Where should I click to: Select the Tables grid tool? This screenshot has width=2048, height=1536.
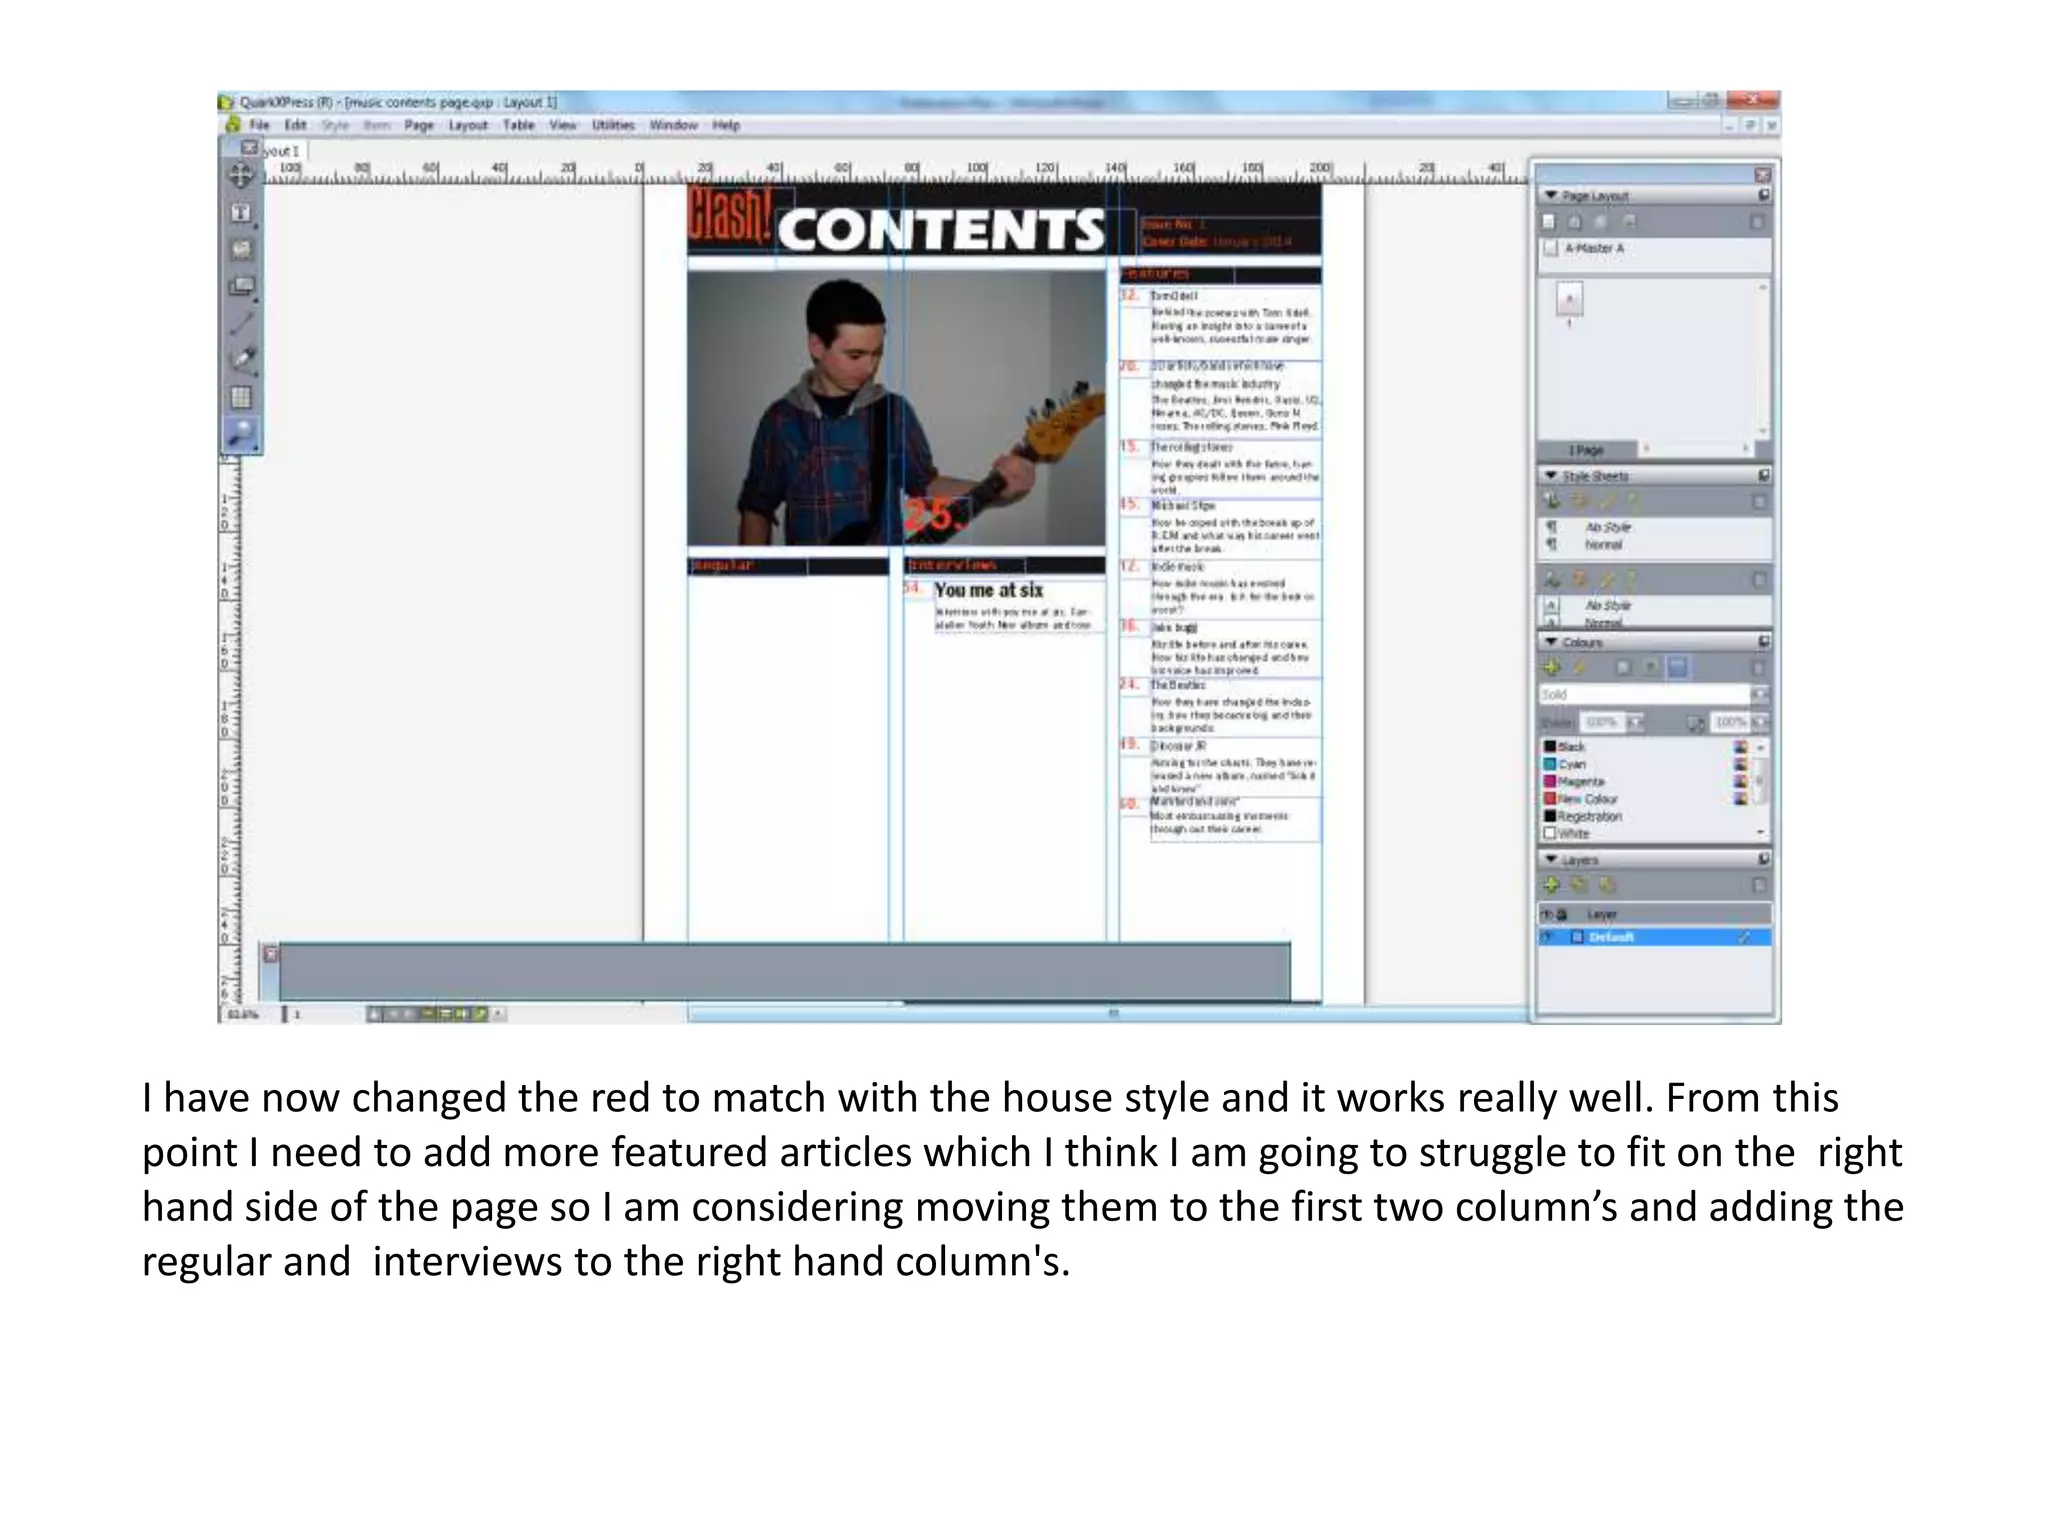[241, 397]
